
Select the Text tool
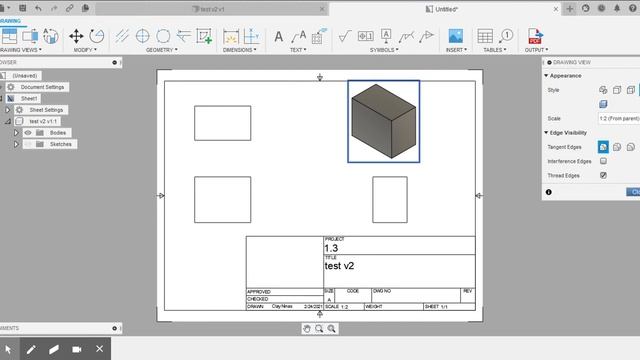(279, 37)
